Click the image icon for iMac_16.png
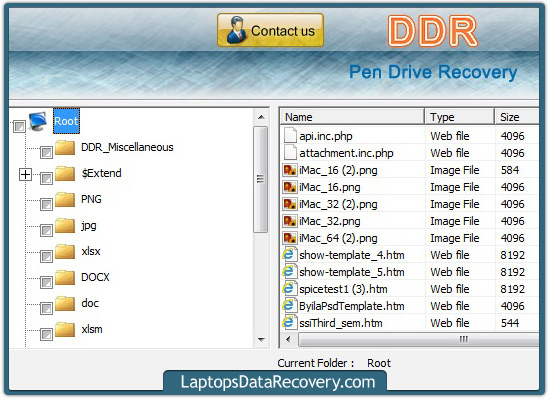Screen dimensions: 550x400 click(290, 187)
